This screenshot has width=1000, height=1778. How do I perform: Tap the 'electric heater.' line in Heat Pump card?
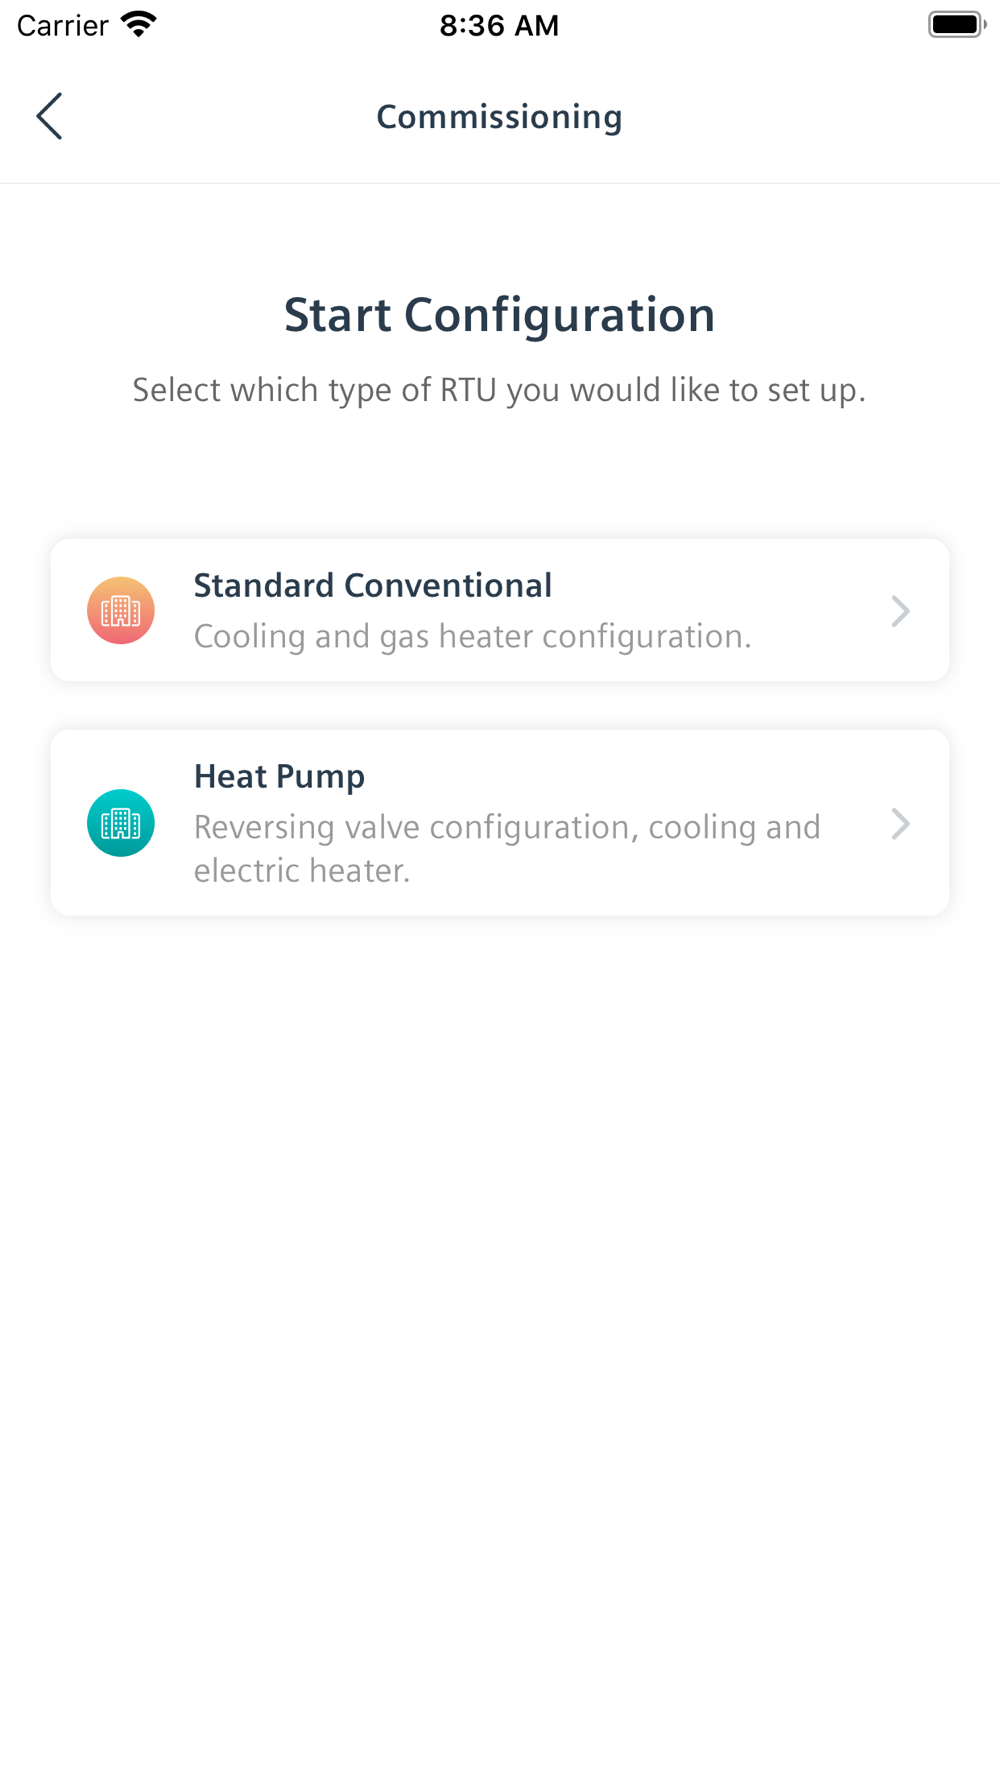[302, 870]
